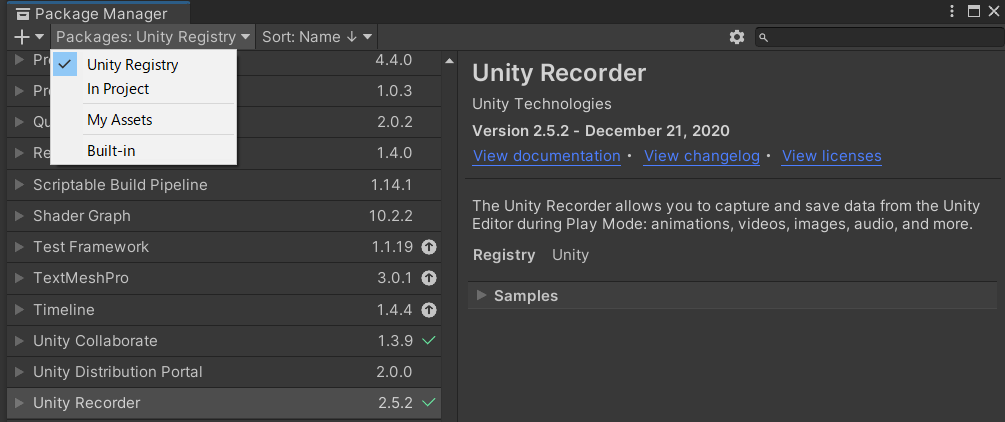
Task: Click version 1.14.1 in the list
Action: point(392,185)
